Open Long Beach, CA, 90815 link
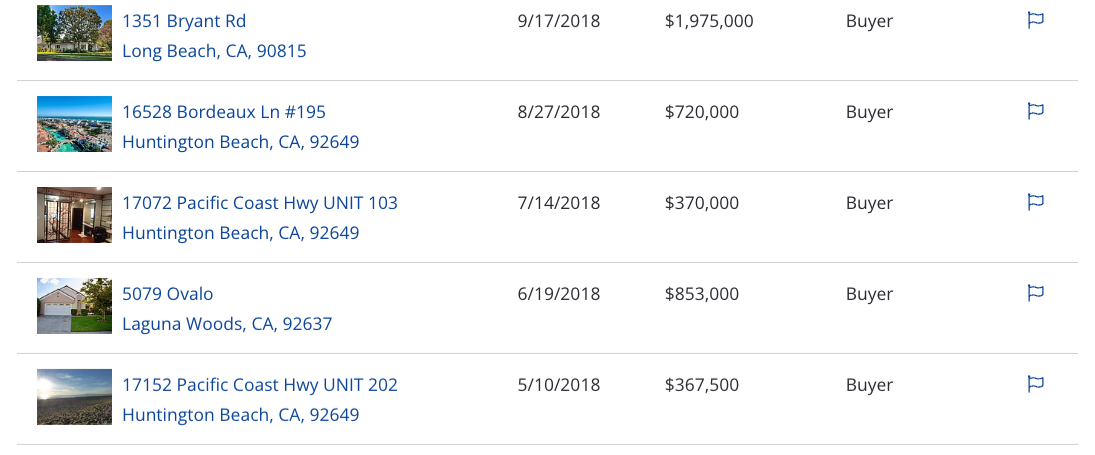Viewport: 1095px width, 455px height. click(214, 51)
